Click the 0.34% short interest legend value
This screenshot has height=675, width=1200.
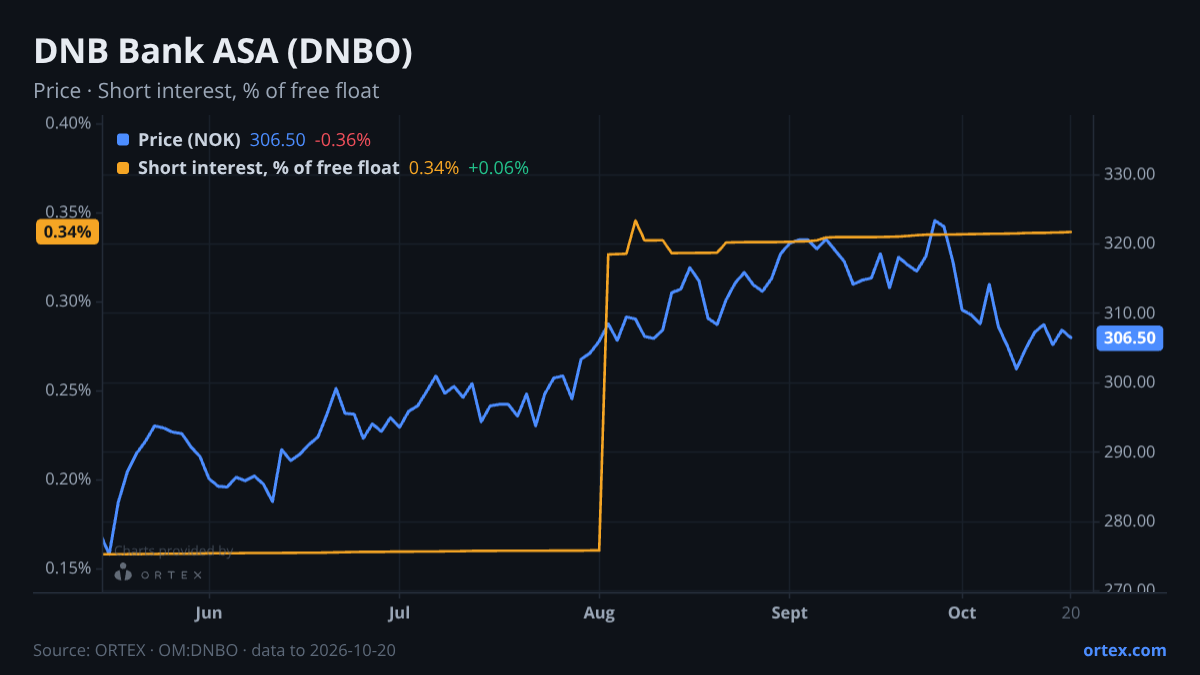pyautogui.click(x=434, y=168)
